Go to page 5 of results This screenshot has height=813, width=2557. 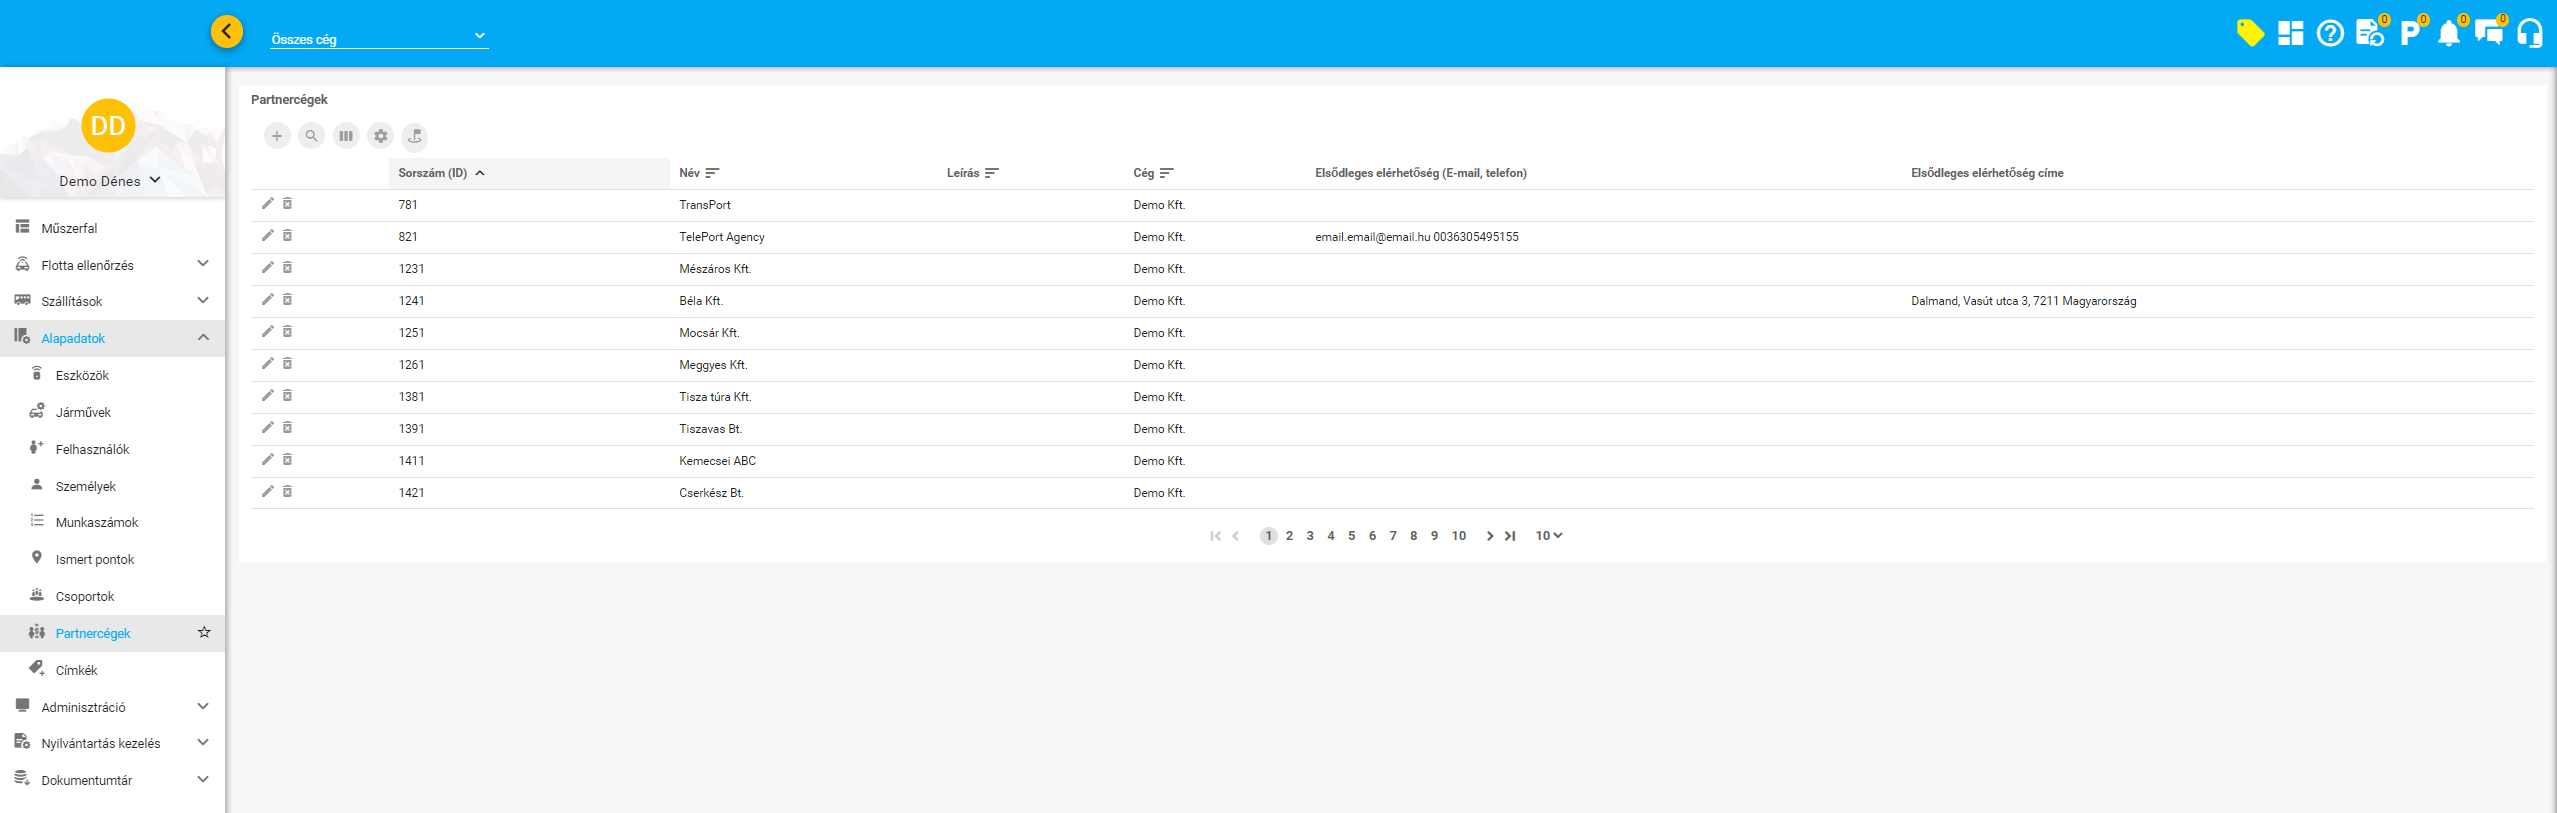(x=1351, y=536)
